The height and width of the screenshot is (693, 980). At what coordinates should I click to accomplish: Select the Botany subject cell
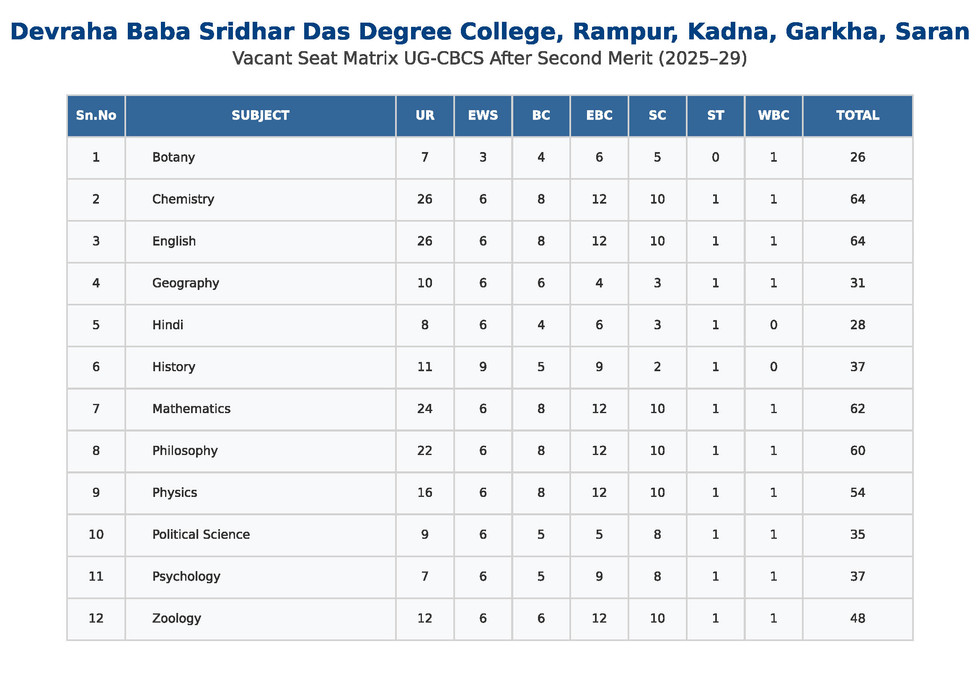click(174, 157)
